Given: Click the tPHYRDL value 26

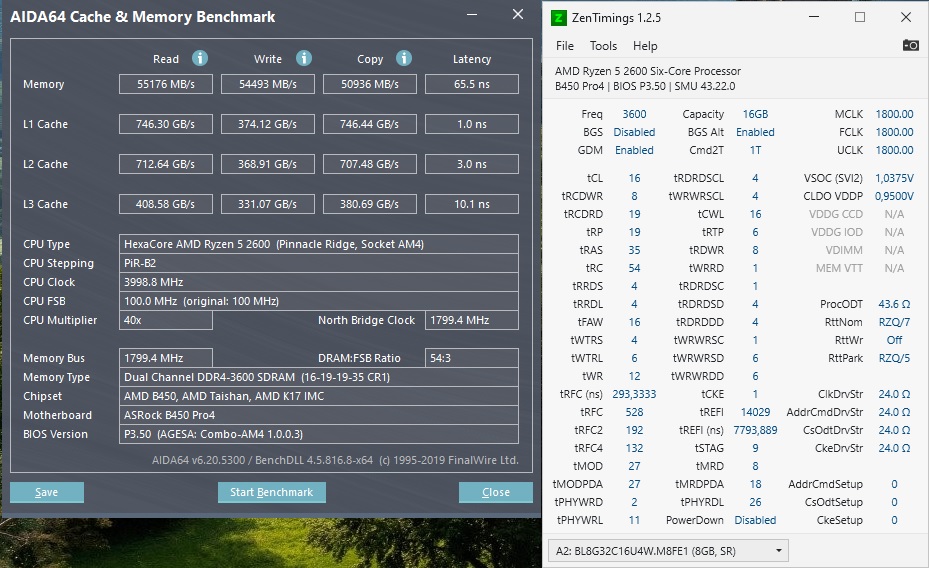Looking at the screenshot, I should [755, 502].
